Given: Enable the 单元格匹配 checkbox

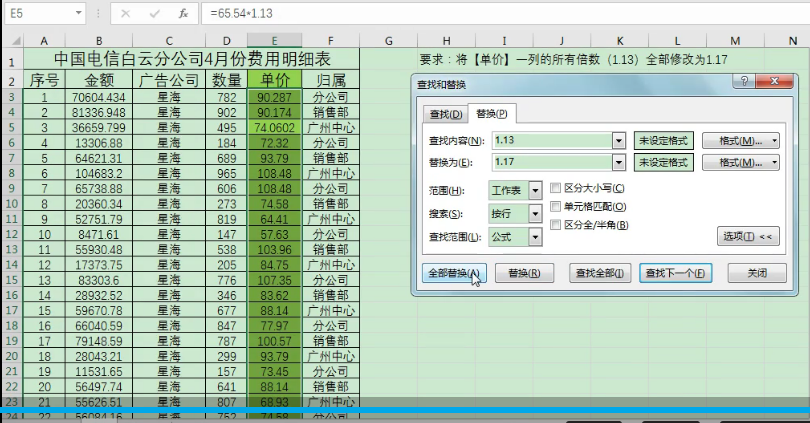Looking at the screenshot, I should pos(555,207).
